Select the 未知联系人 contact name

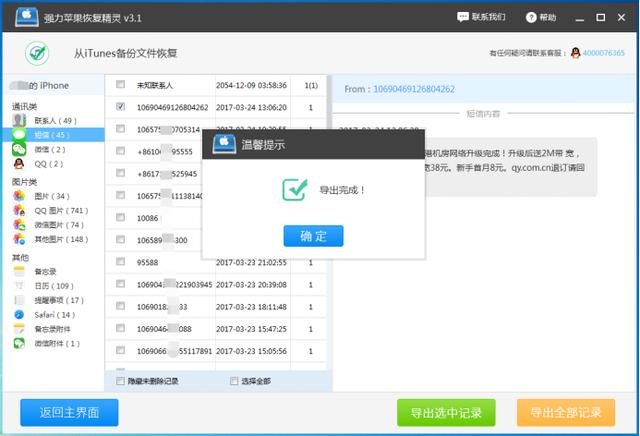click(155, 85)
